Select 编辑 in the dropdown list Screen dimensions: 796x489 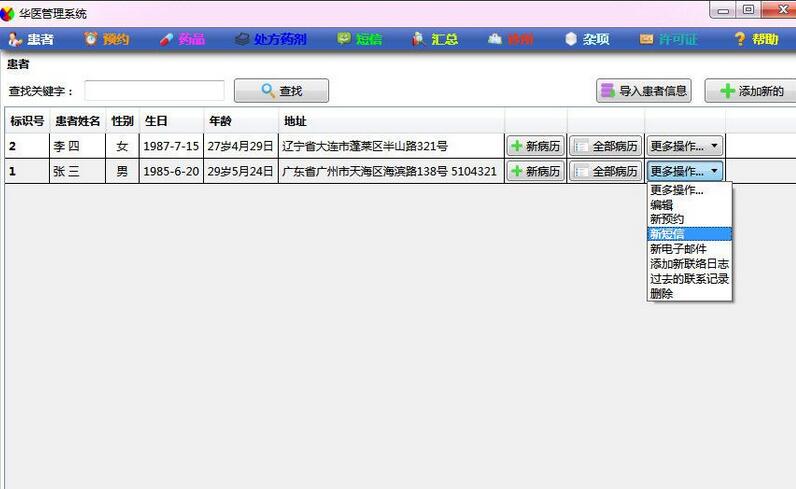[x=689, y=205]
